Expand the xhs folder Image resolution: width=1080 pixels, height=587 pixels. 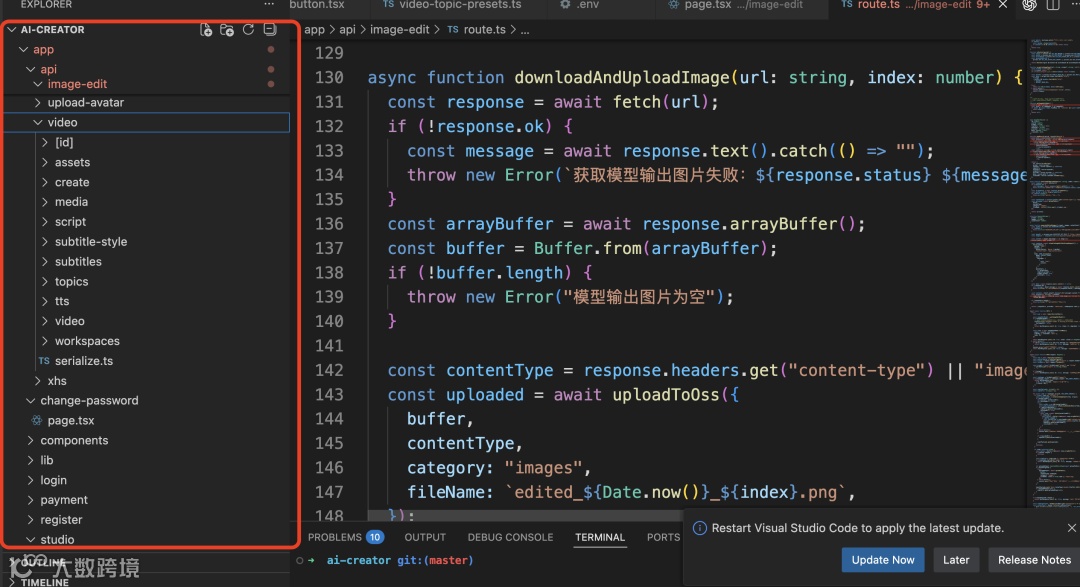38,381
